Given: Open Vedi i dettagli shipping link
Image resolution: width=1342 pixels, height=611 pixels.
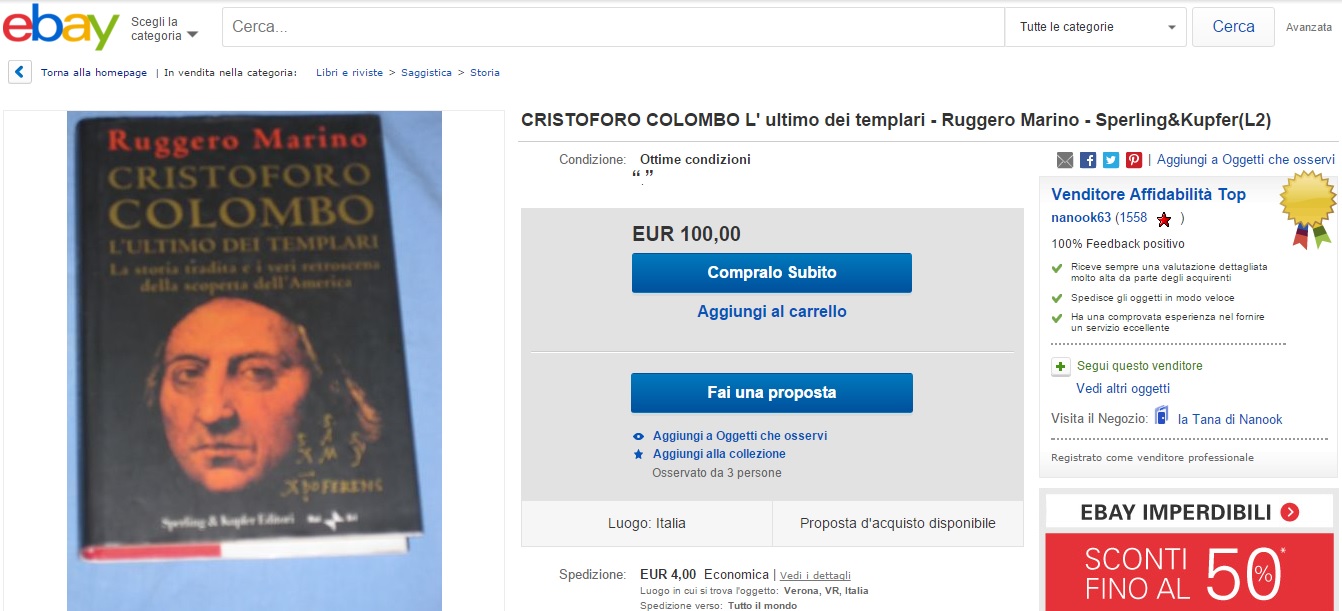Looking at the screenshot, I should click(x=815, y=575).
